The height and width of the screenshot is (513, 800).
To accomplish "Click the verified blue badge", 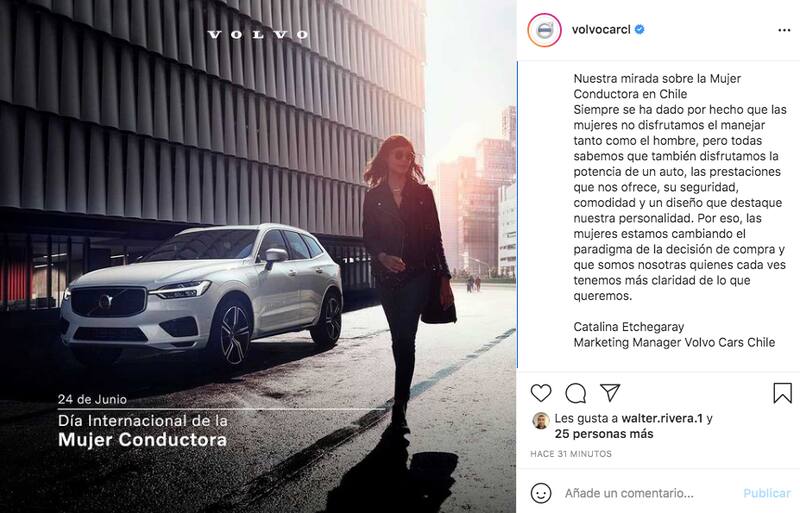I will click(x=639, y=30).
